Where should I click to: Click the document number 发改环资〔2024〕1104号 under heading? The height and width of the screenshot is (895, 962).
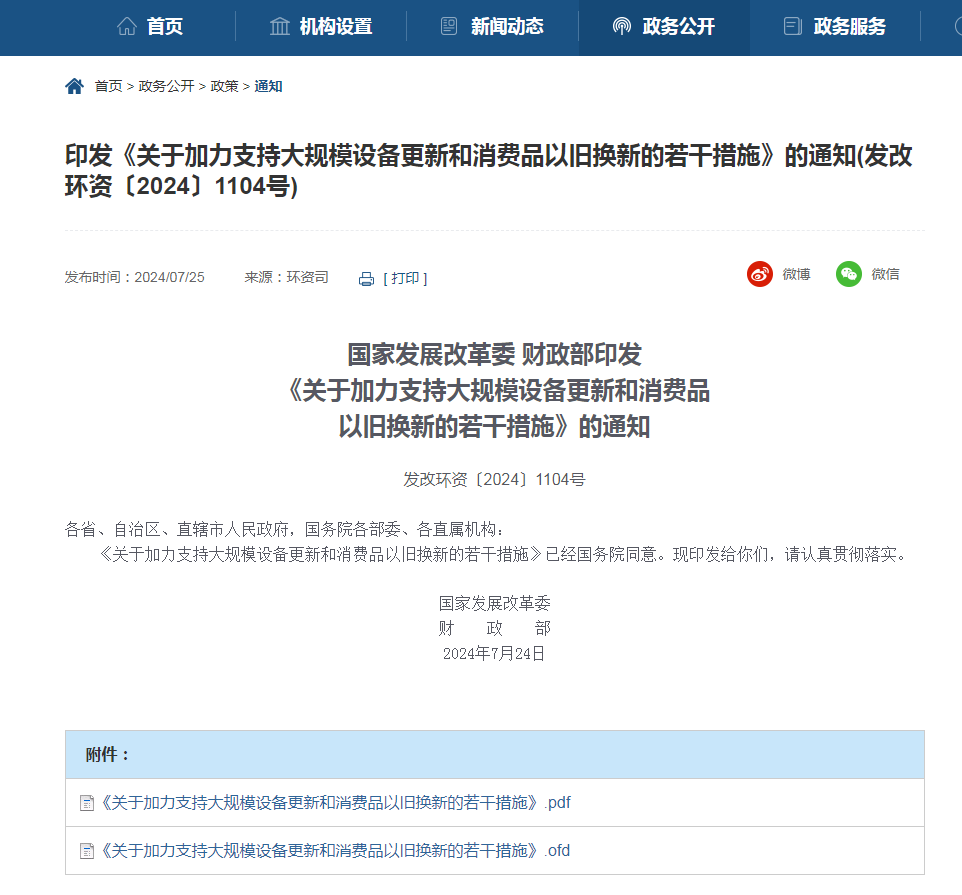click(494, 480)
